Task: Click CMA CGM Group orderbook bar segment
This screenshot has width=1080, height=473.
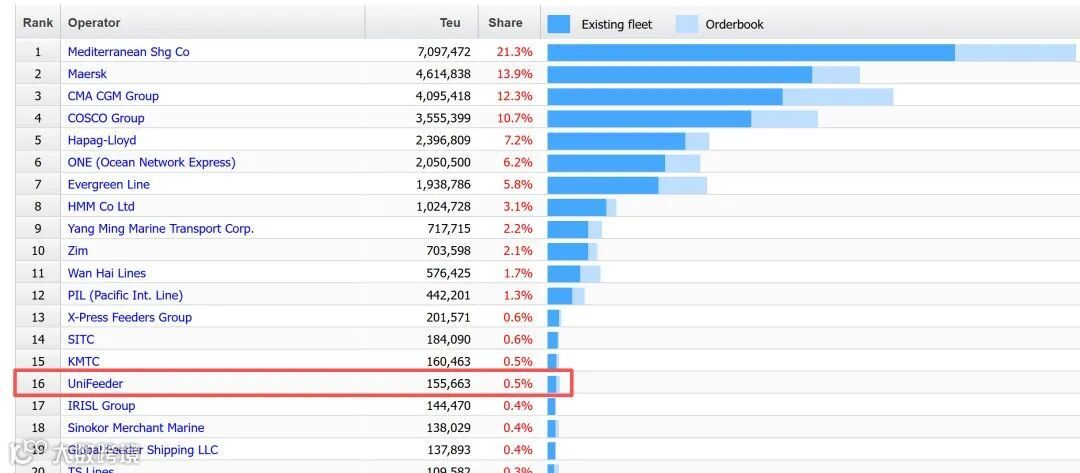Action: pyautogui.click(x=838, y=96)
